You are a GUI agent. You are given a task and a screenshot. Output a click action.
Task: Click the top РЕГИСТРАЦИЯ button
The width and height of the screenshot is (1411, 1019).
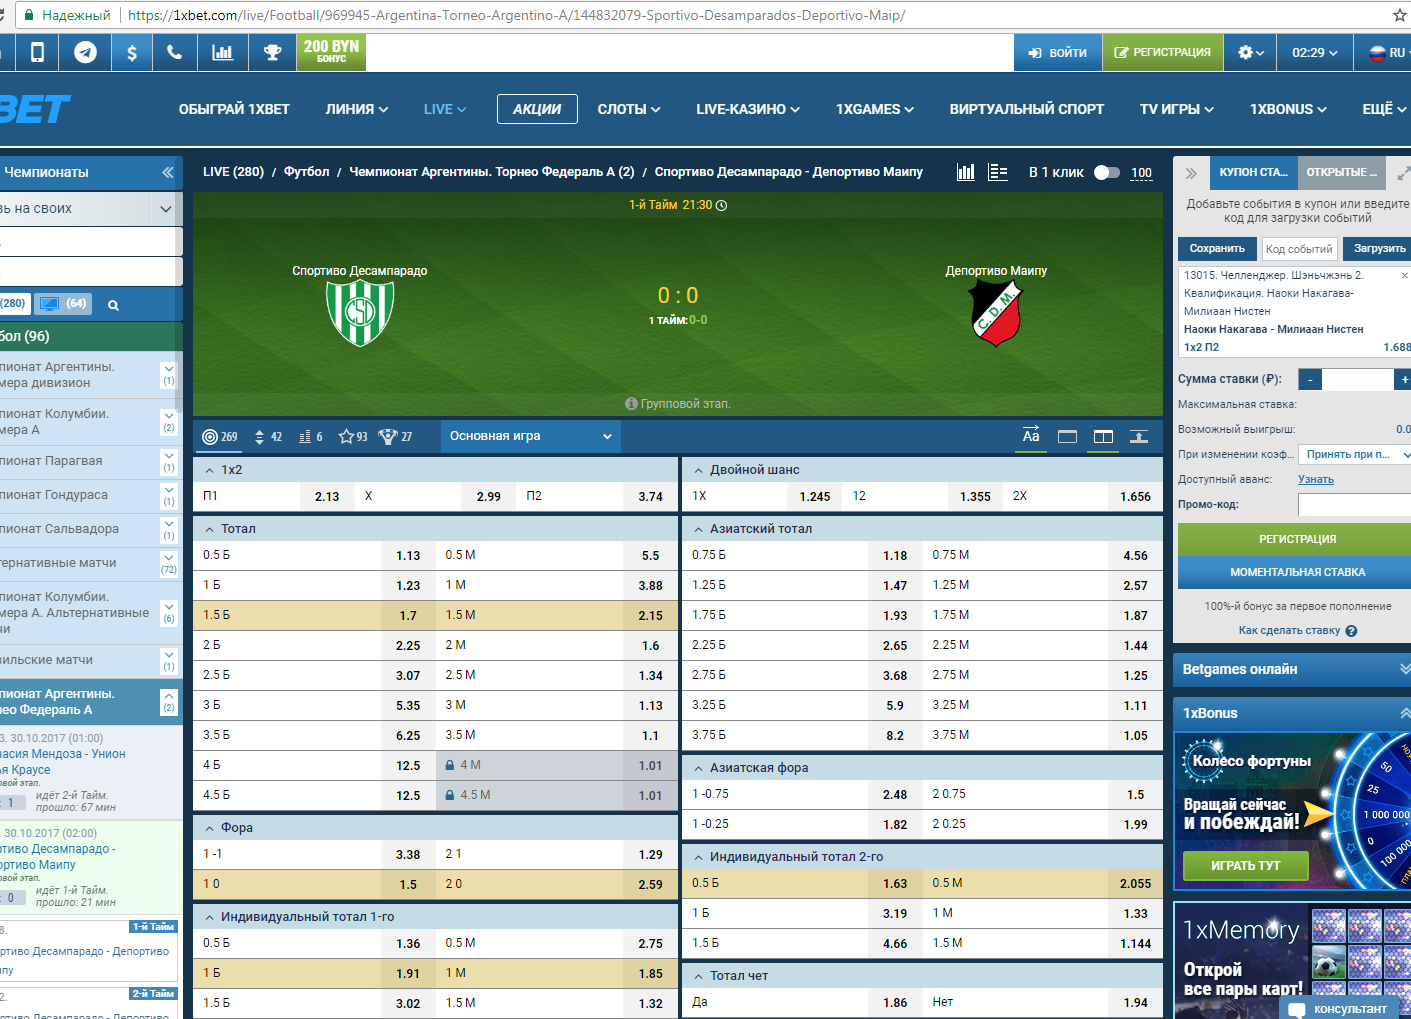click(1162, 52)
